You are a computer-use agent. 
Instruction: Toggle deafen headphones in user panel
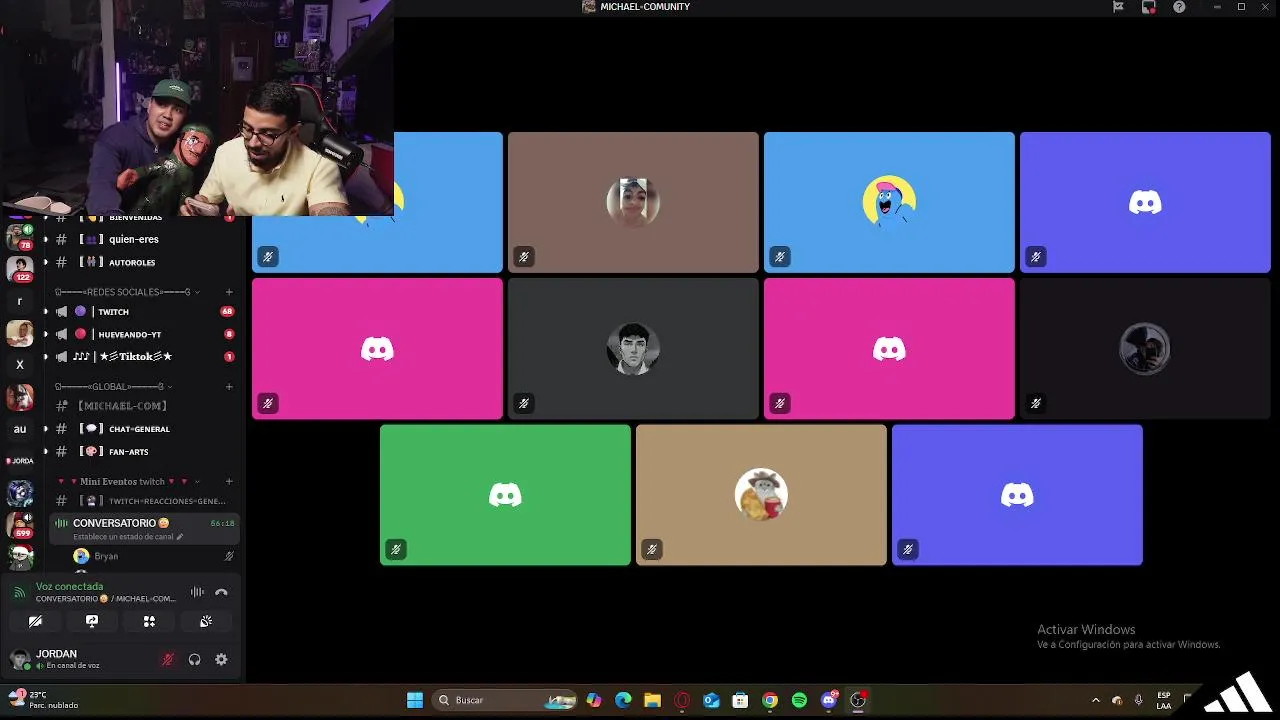(195, 660)
